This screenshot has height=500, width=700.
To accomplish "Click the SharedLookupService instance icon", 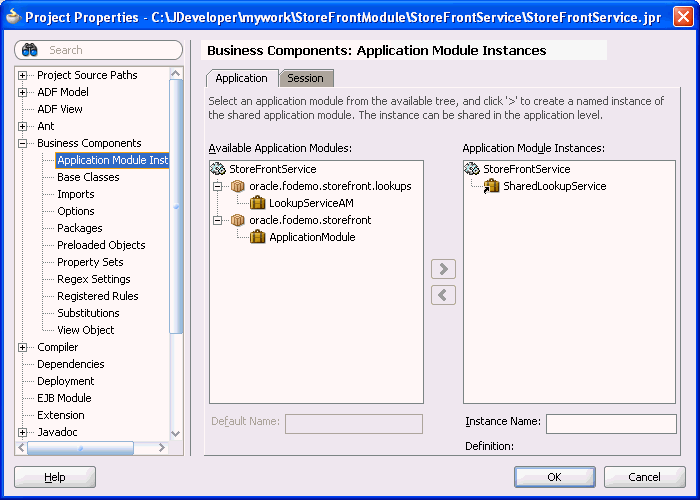I will point(491,186).
